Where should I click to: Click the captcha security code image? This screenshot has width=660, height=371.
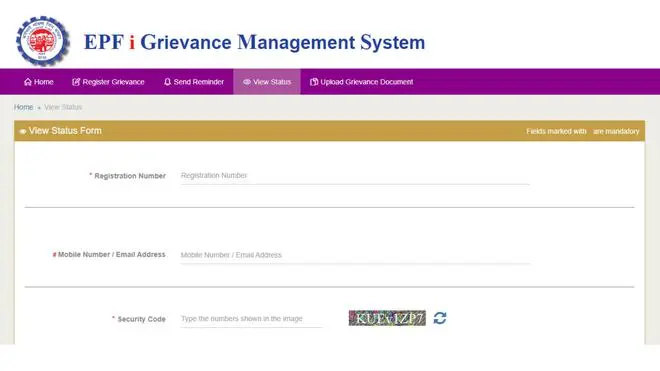pyautogui.click(x=387, y=318)
